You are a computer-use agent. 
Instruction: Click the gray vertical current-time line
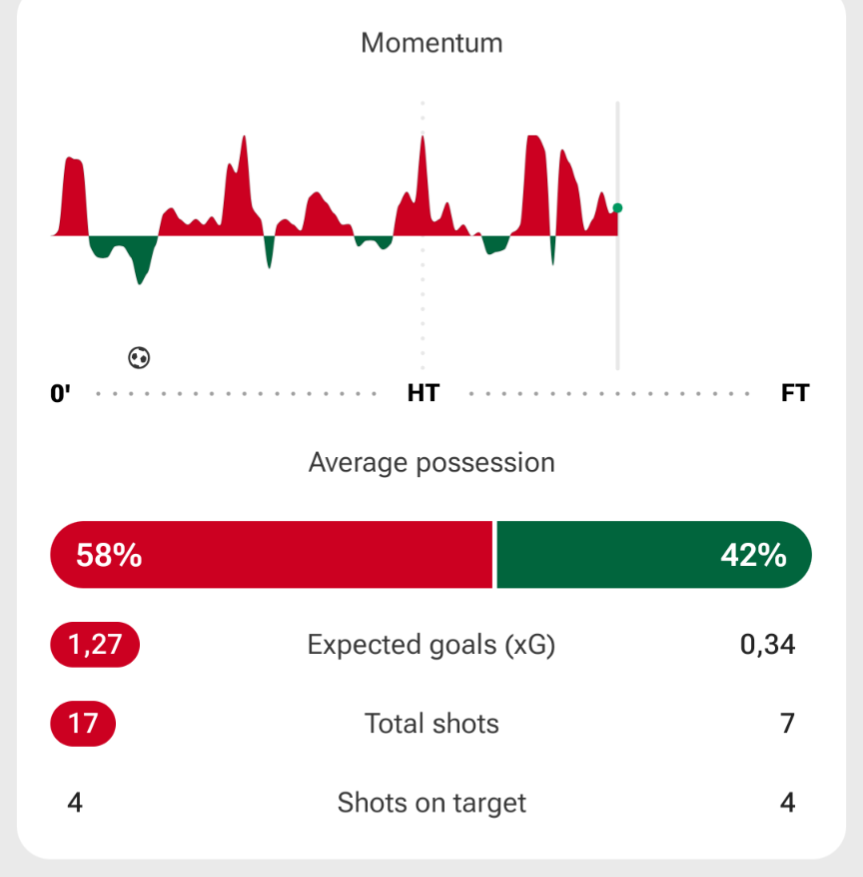[x=617, y=300]
